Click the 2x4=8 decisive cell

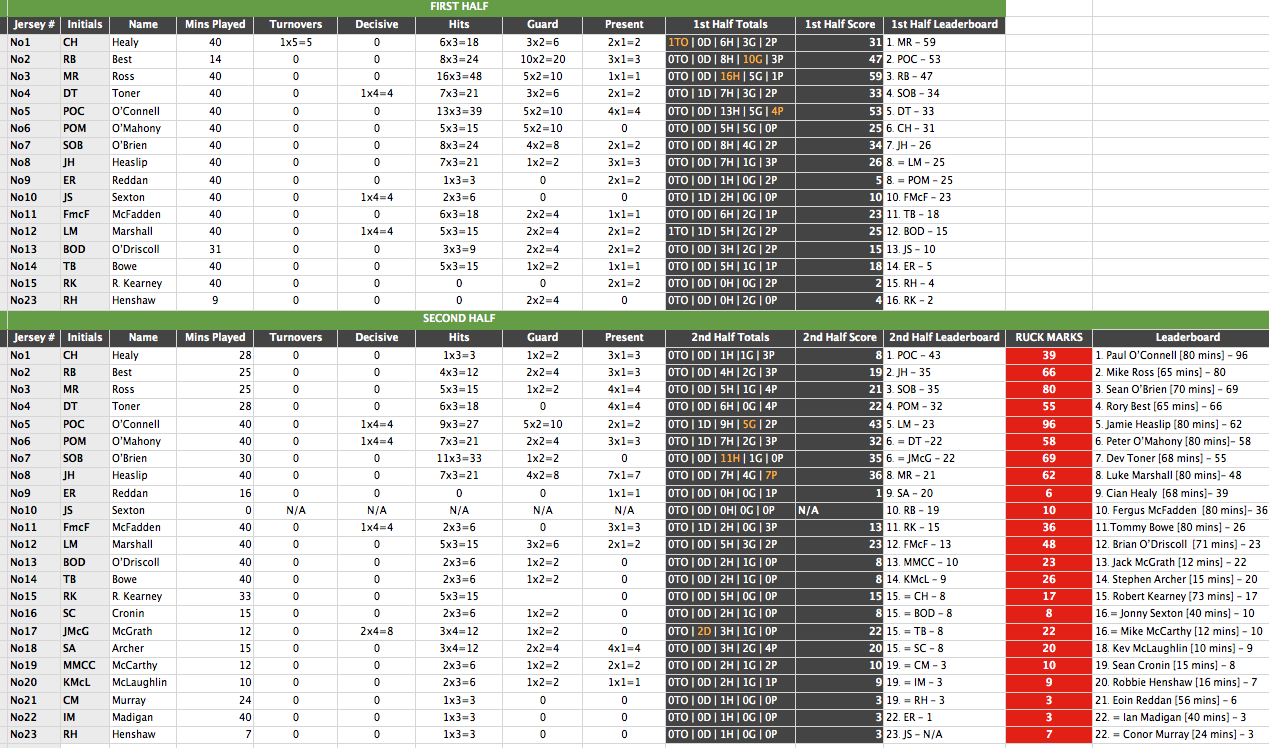pos(376,631)
